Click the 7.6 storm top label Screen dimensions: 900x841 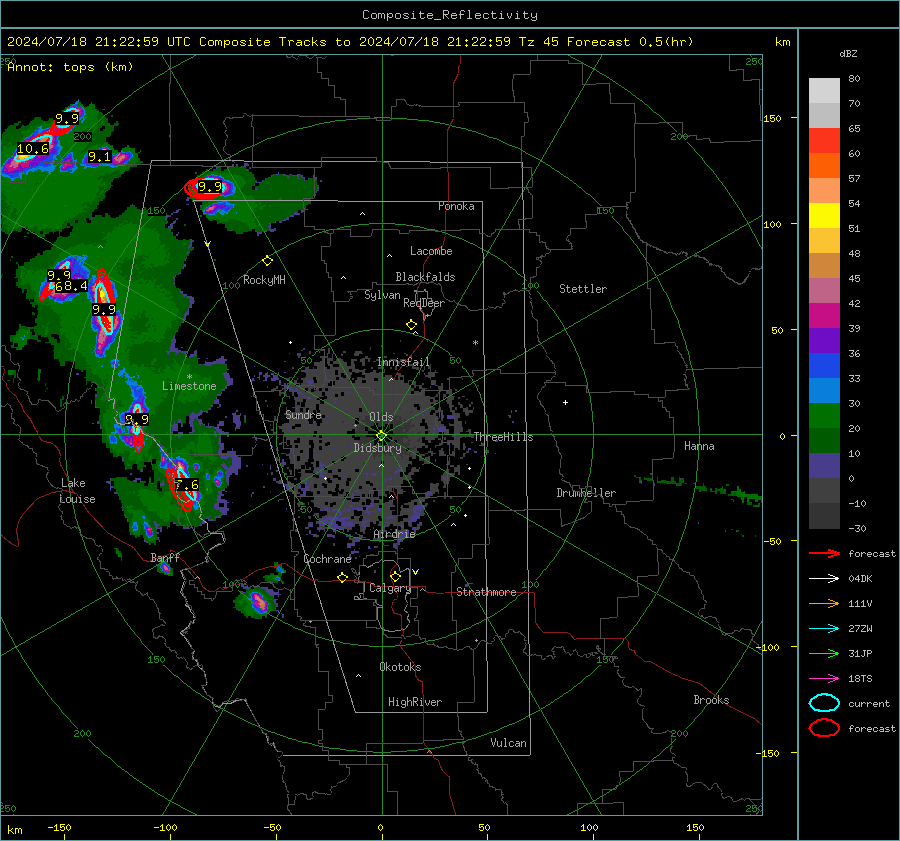pos(187,485)
